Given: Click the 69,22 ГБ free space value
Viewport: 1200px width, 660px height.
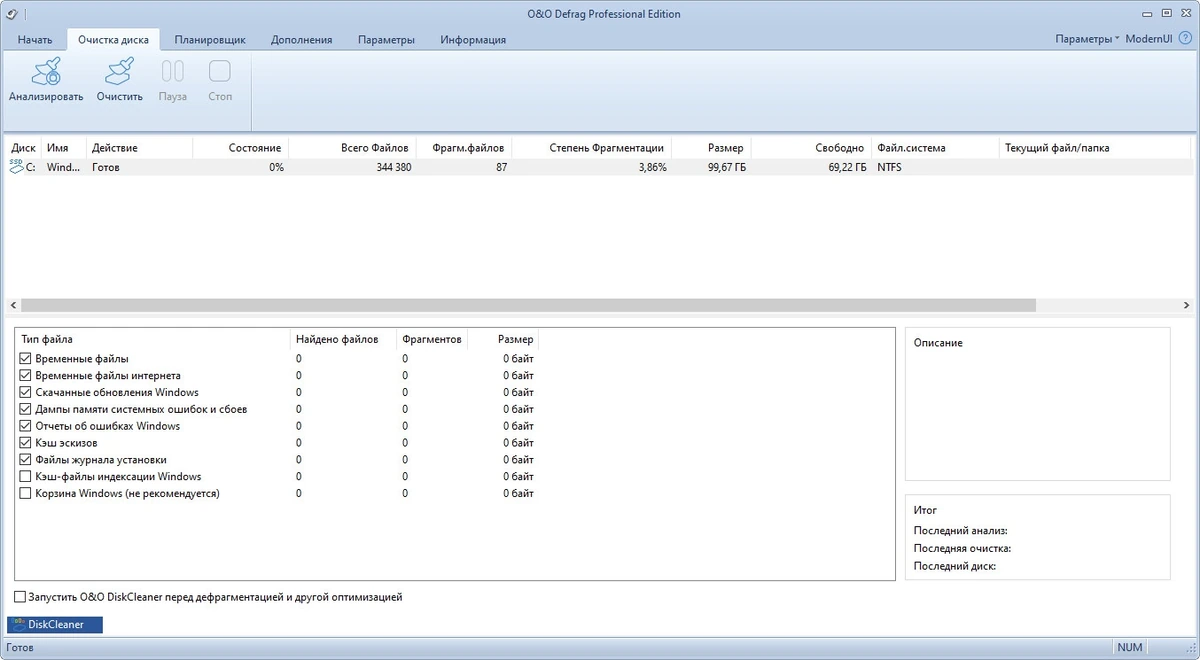Looking at the screenshot, I should point(846,167).
